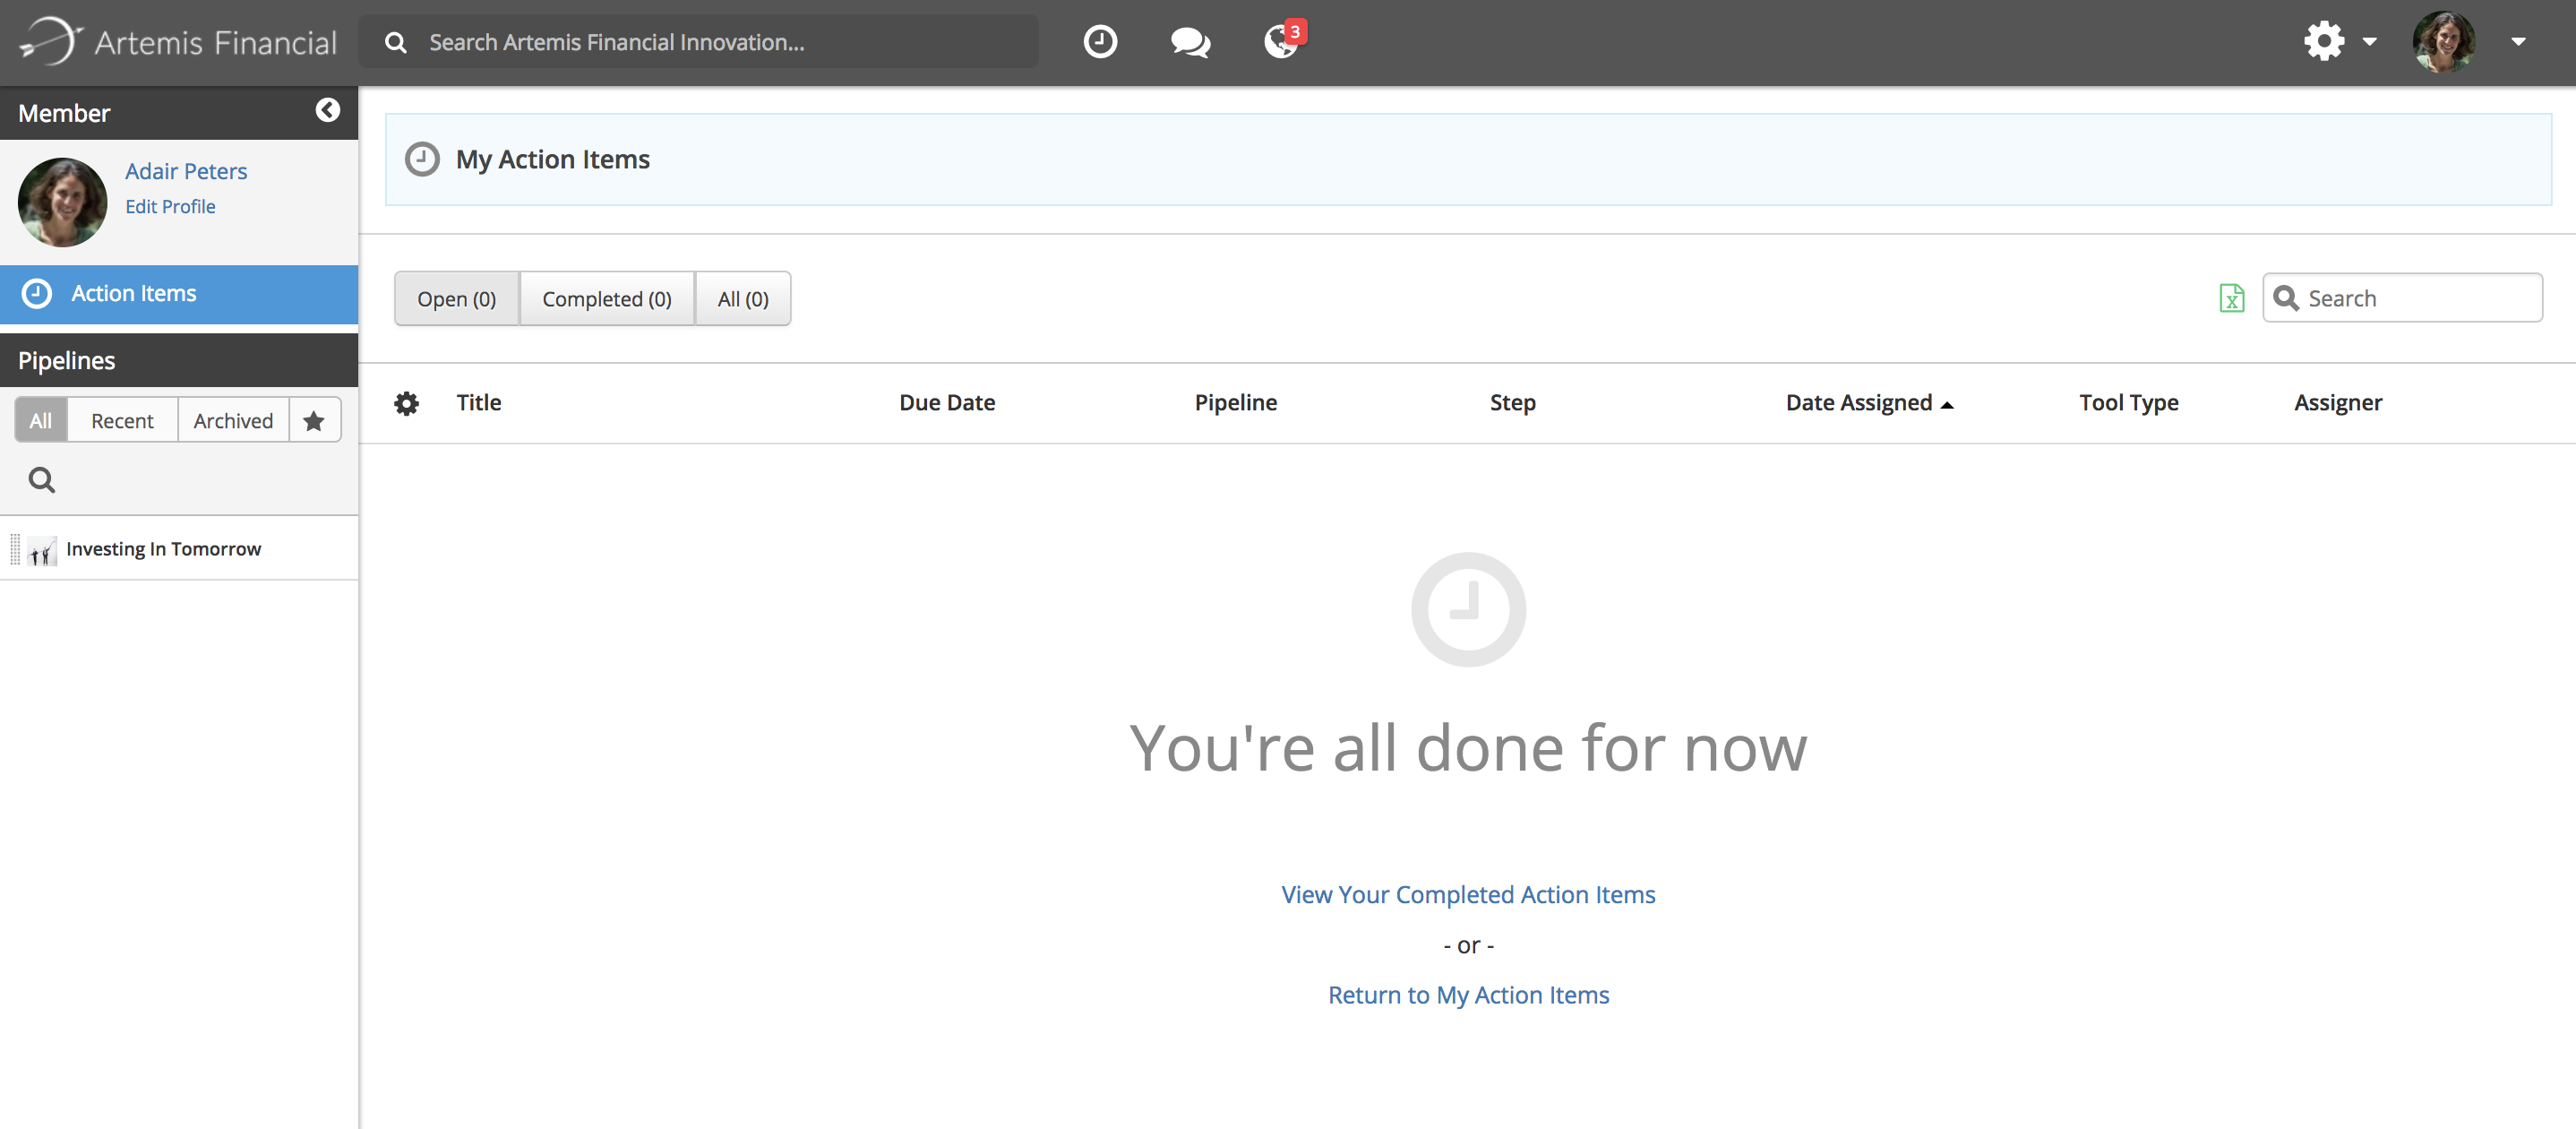Click the Edit Profile link
This screenshot has width=2576, height=1129.
170,206
